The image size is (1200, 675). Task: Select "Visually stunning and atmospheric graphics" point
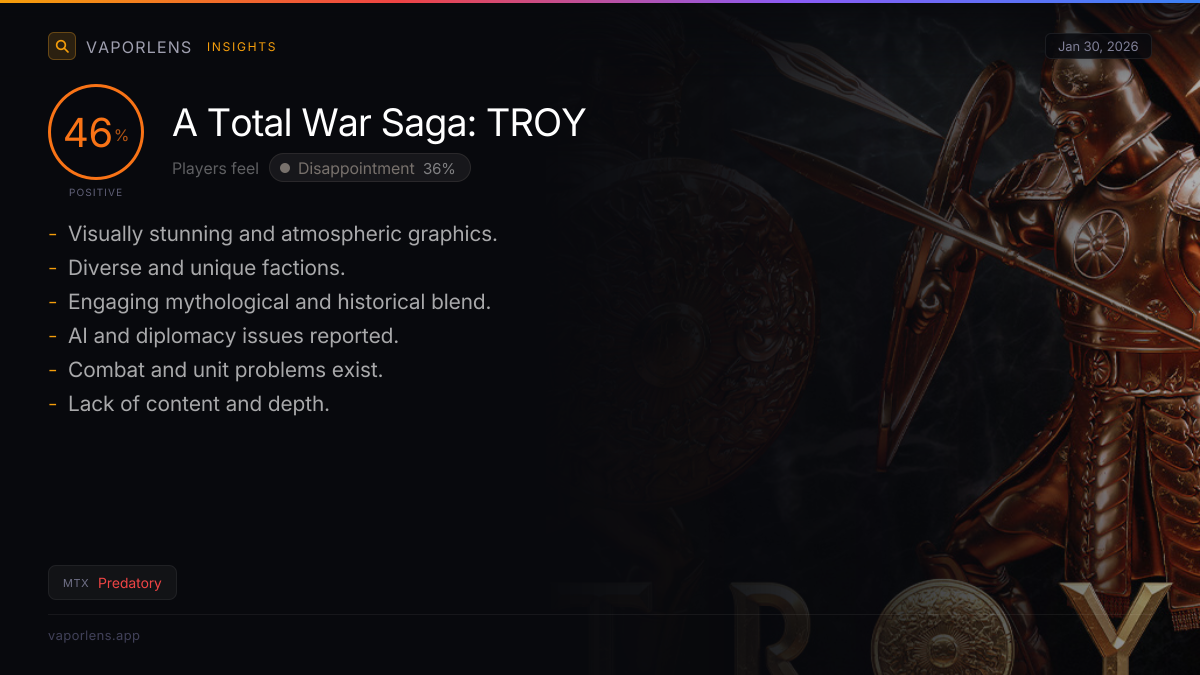click(282, 234)
